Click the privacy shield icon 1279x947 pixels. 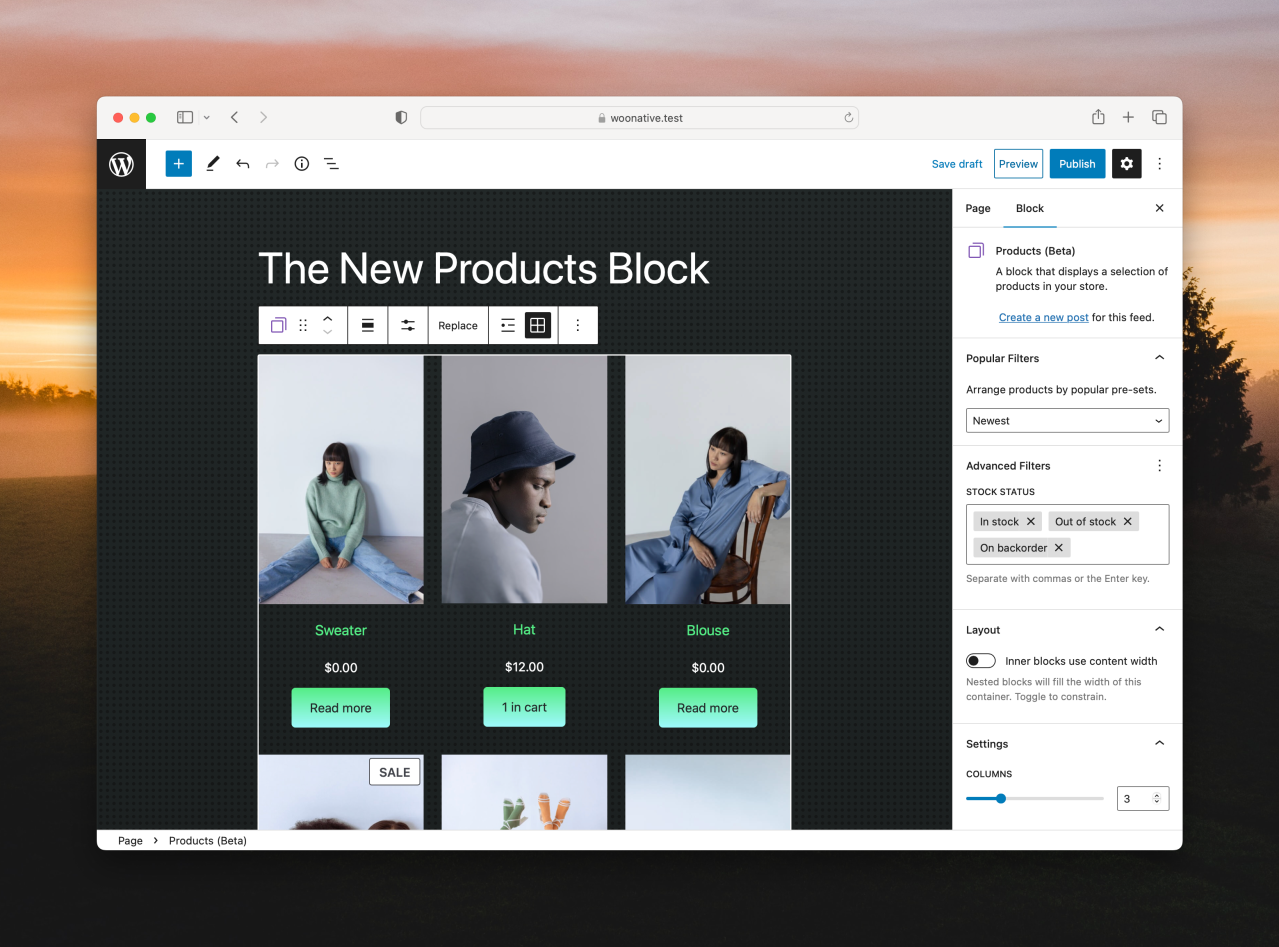coord(402,117)
